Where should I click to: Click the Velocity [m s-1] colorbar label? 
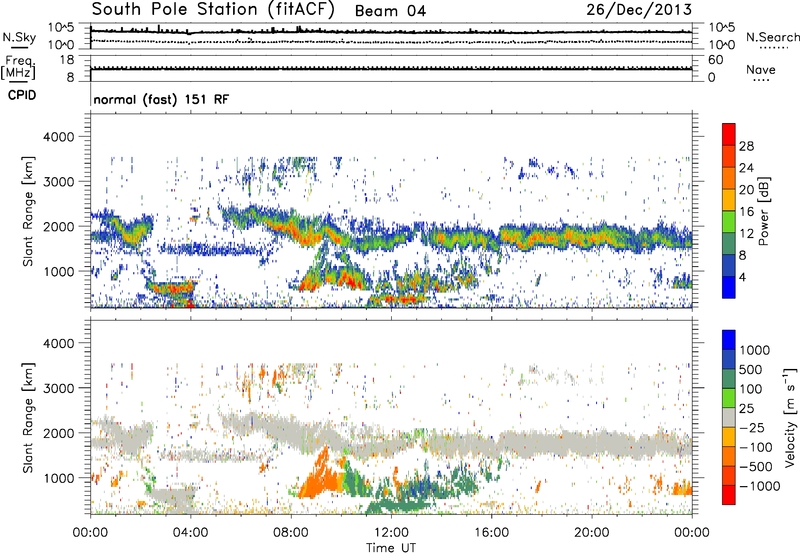(x=790, y=417)
